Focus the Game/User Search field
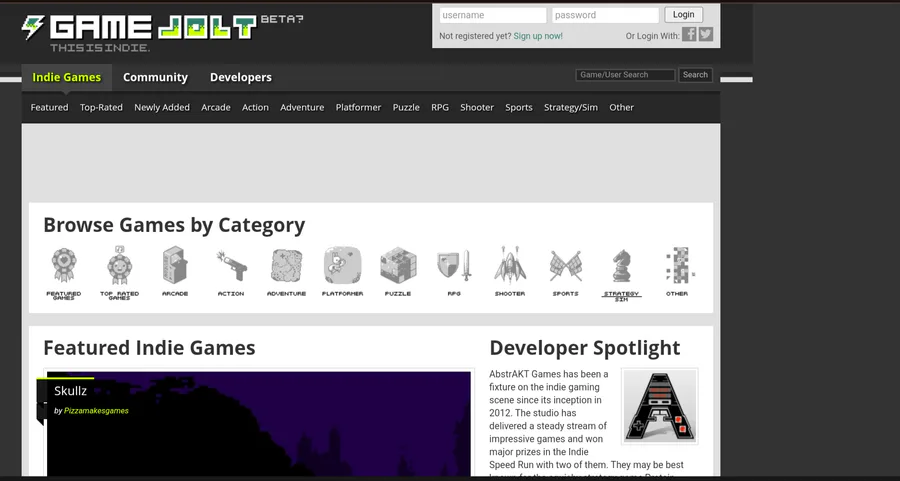The image size is (900, 481). 626,75
